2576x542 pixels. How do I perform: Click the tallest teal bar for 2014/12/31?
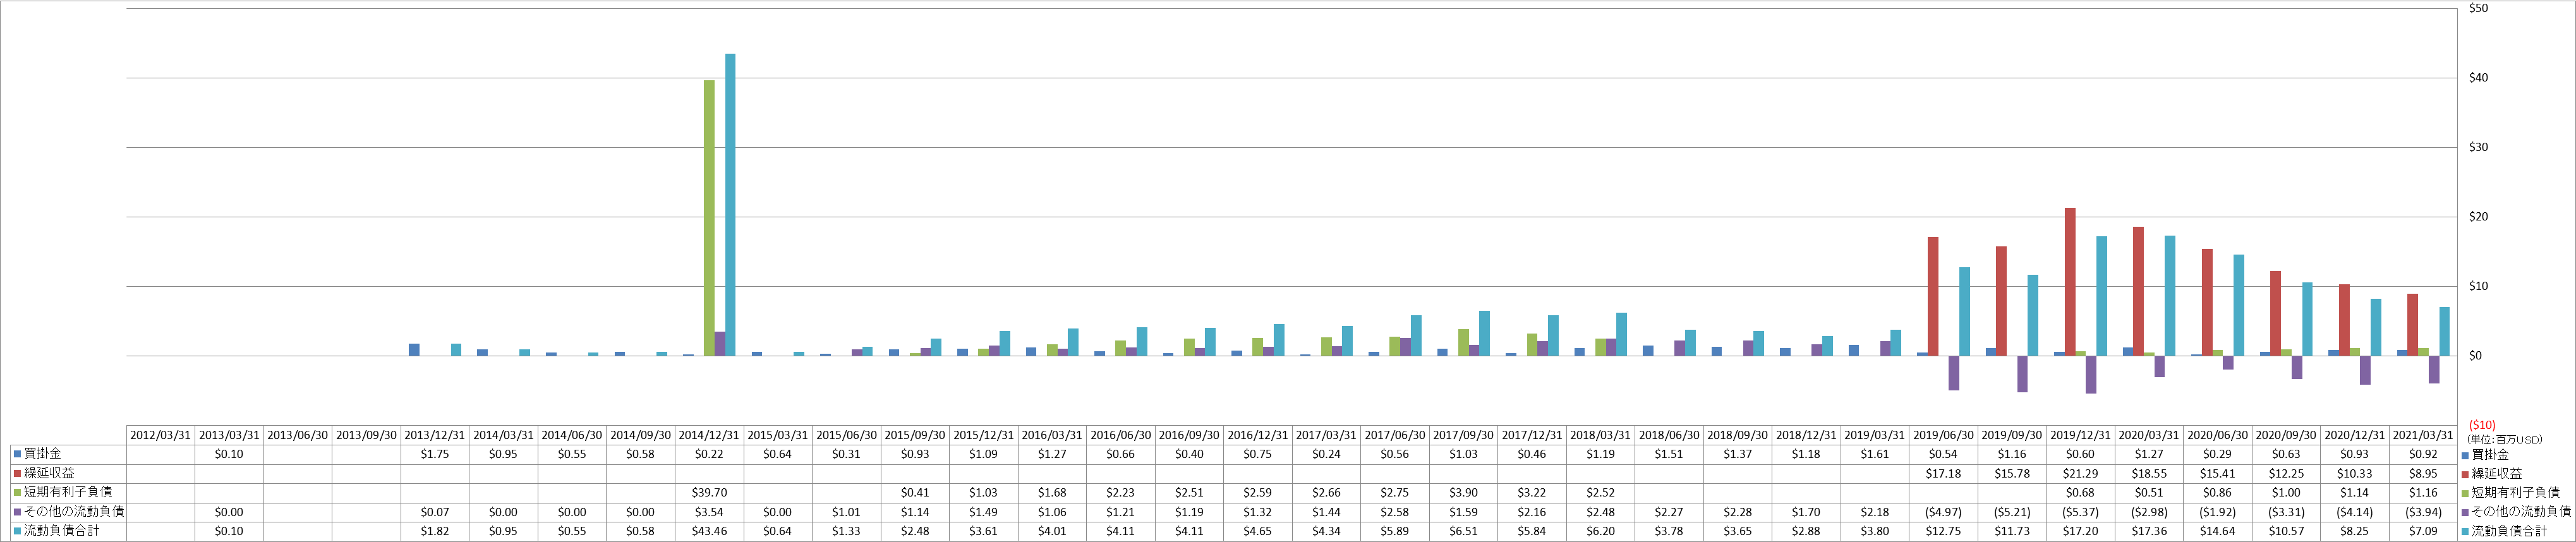(x=730, y=205)
